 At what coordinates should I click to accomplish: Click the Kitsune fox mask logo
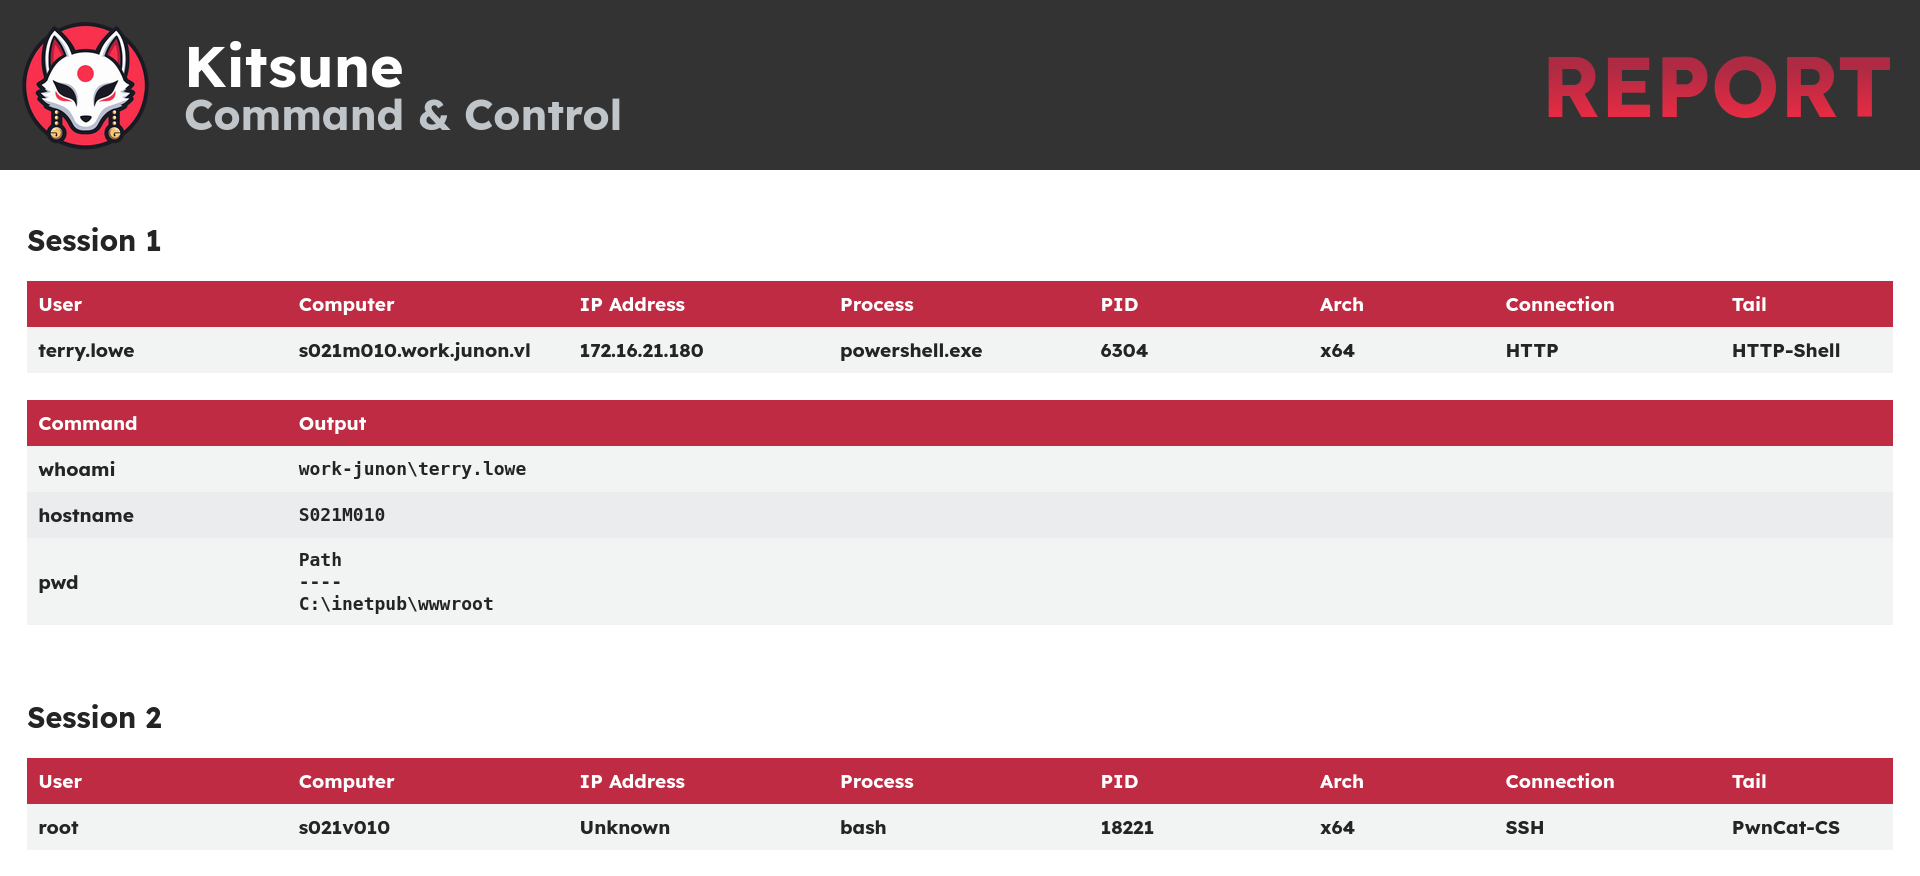pyautogui.click(x=86, y=86)
